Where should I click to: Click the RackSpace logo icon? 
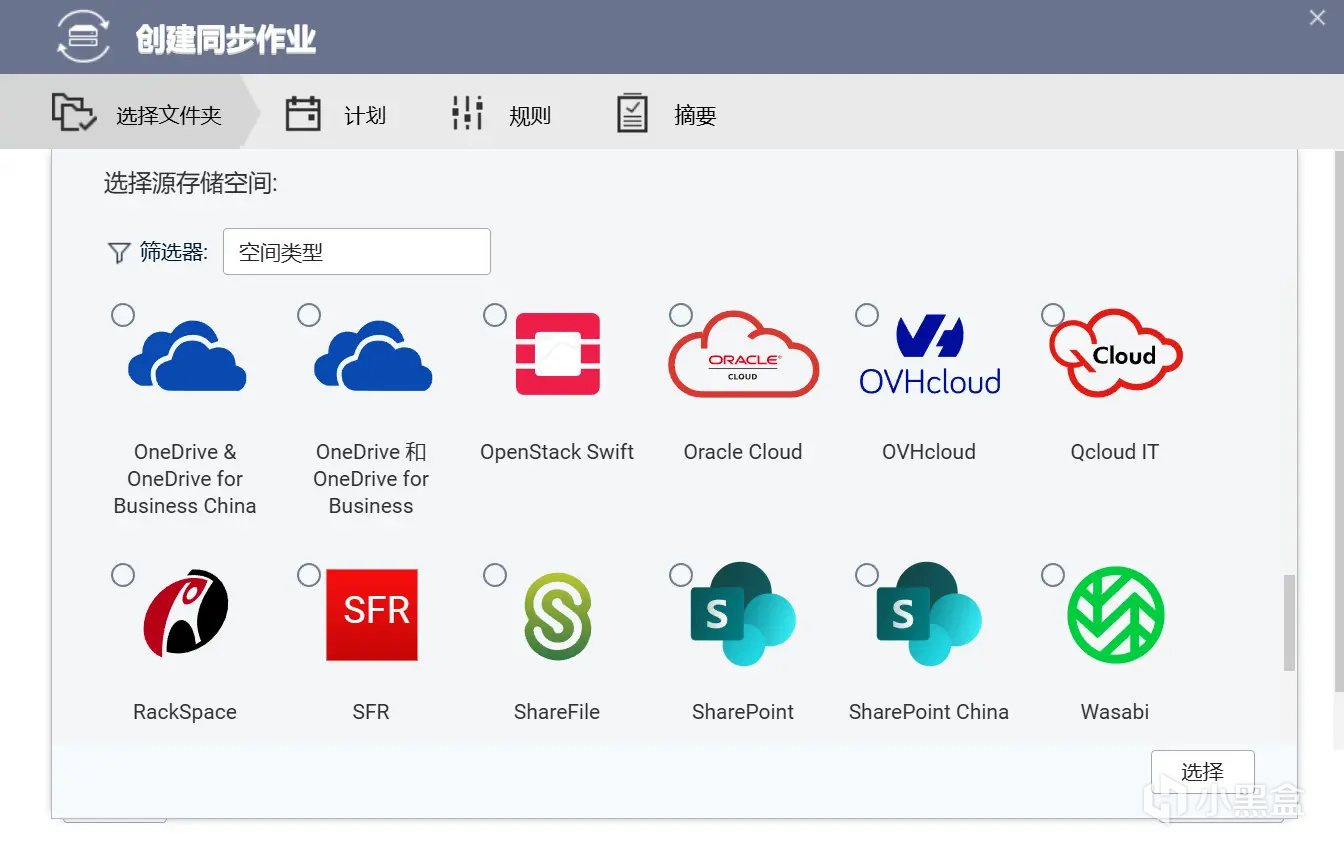pyautogui.click(x=185, y=613)
